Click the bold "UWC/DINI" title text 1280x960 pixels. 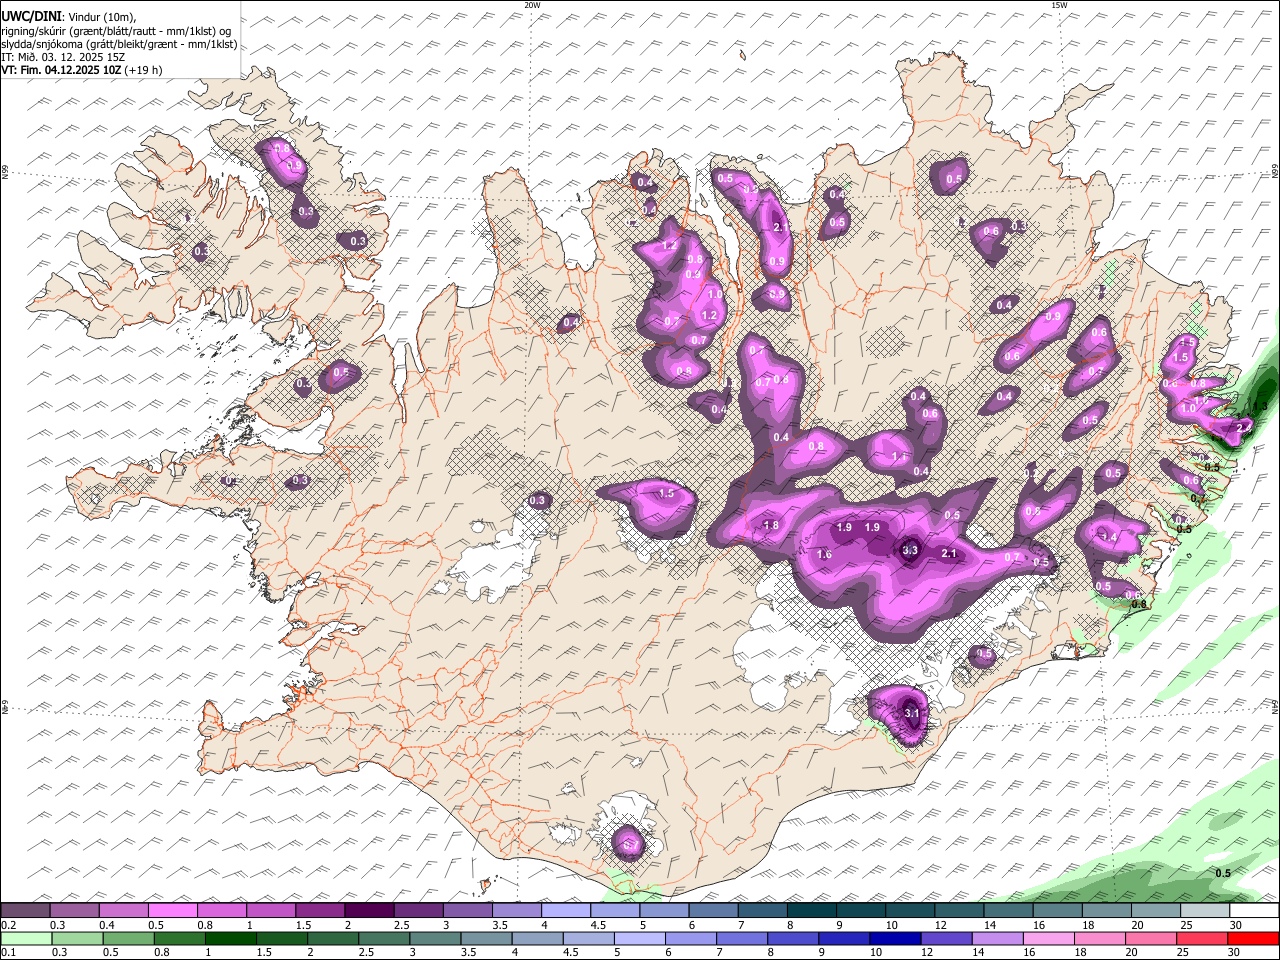[30, 17]
